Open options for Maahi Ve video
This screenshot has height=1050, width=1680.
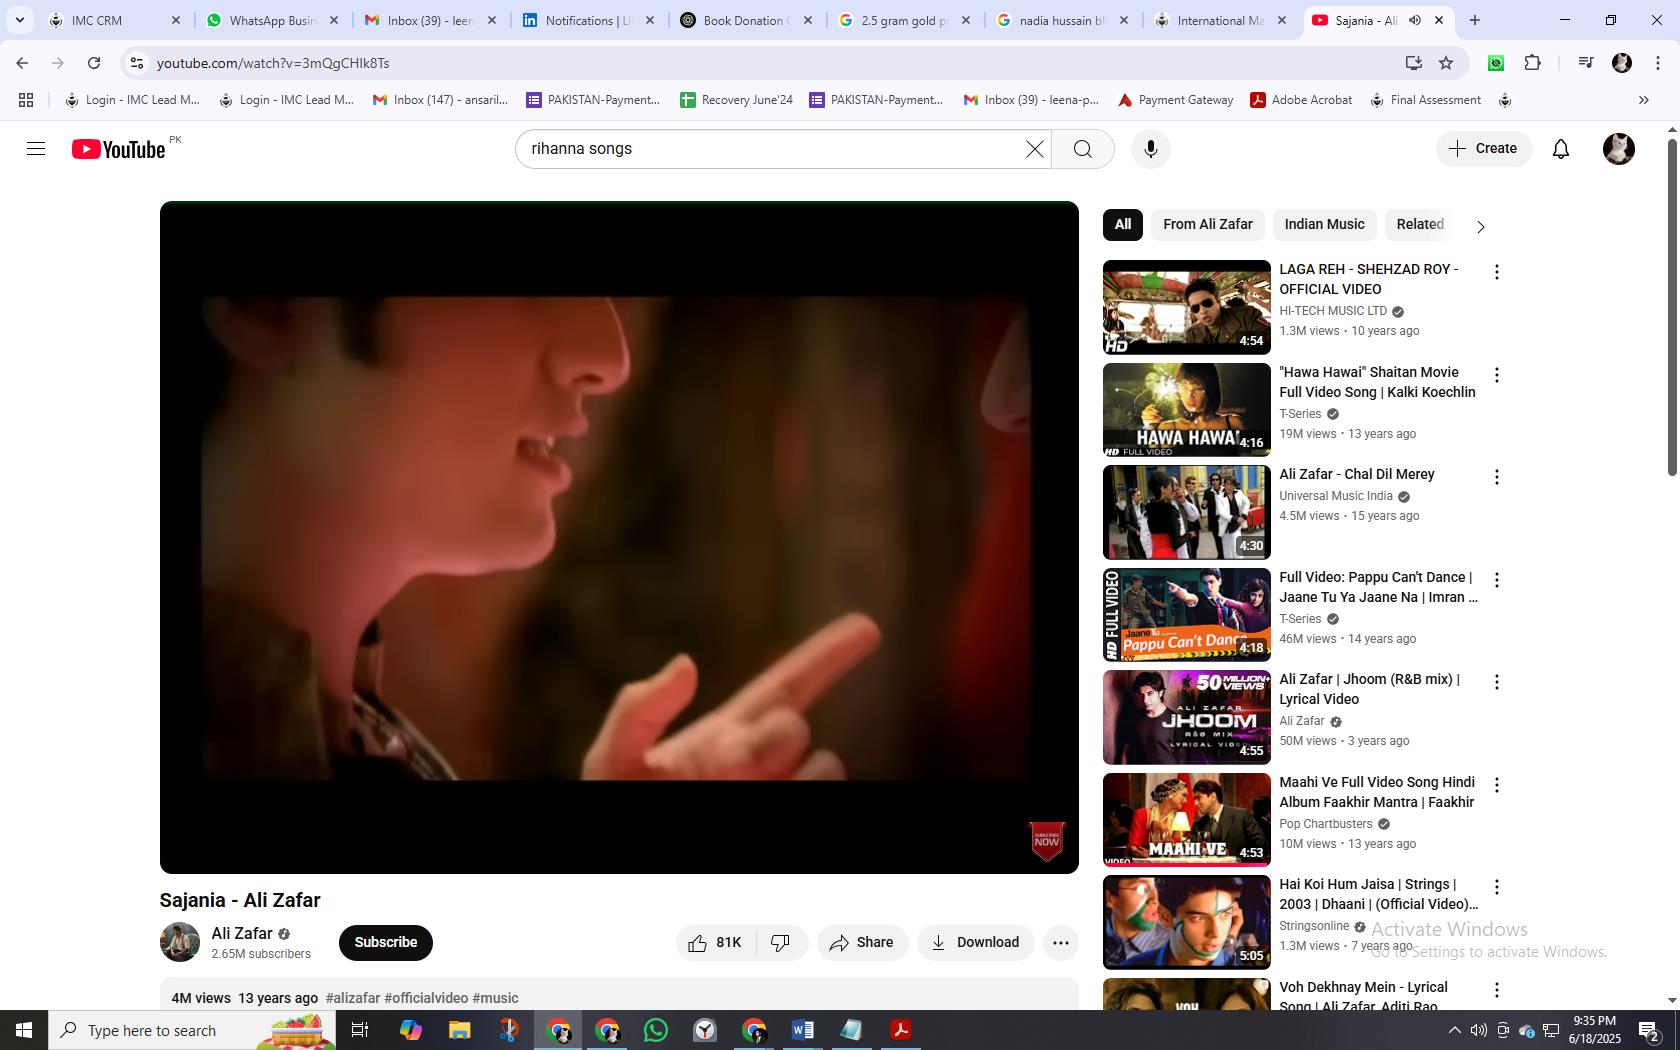point(1497,785)
